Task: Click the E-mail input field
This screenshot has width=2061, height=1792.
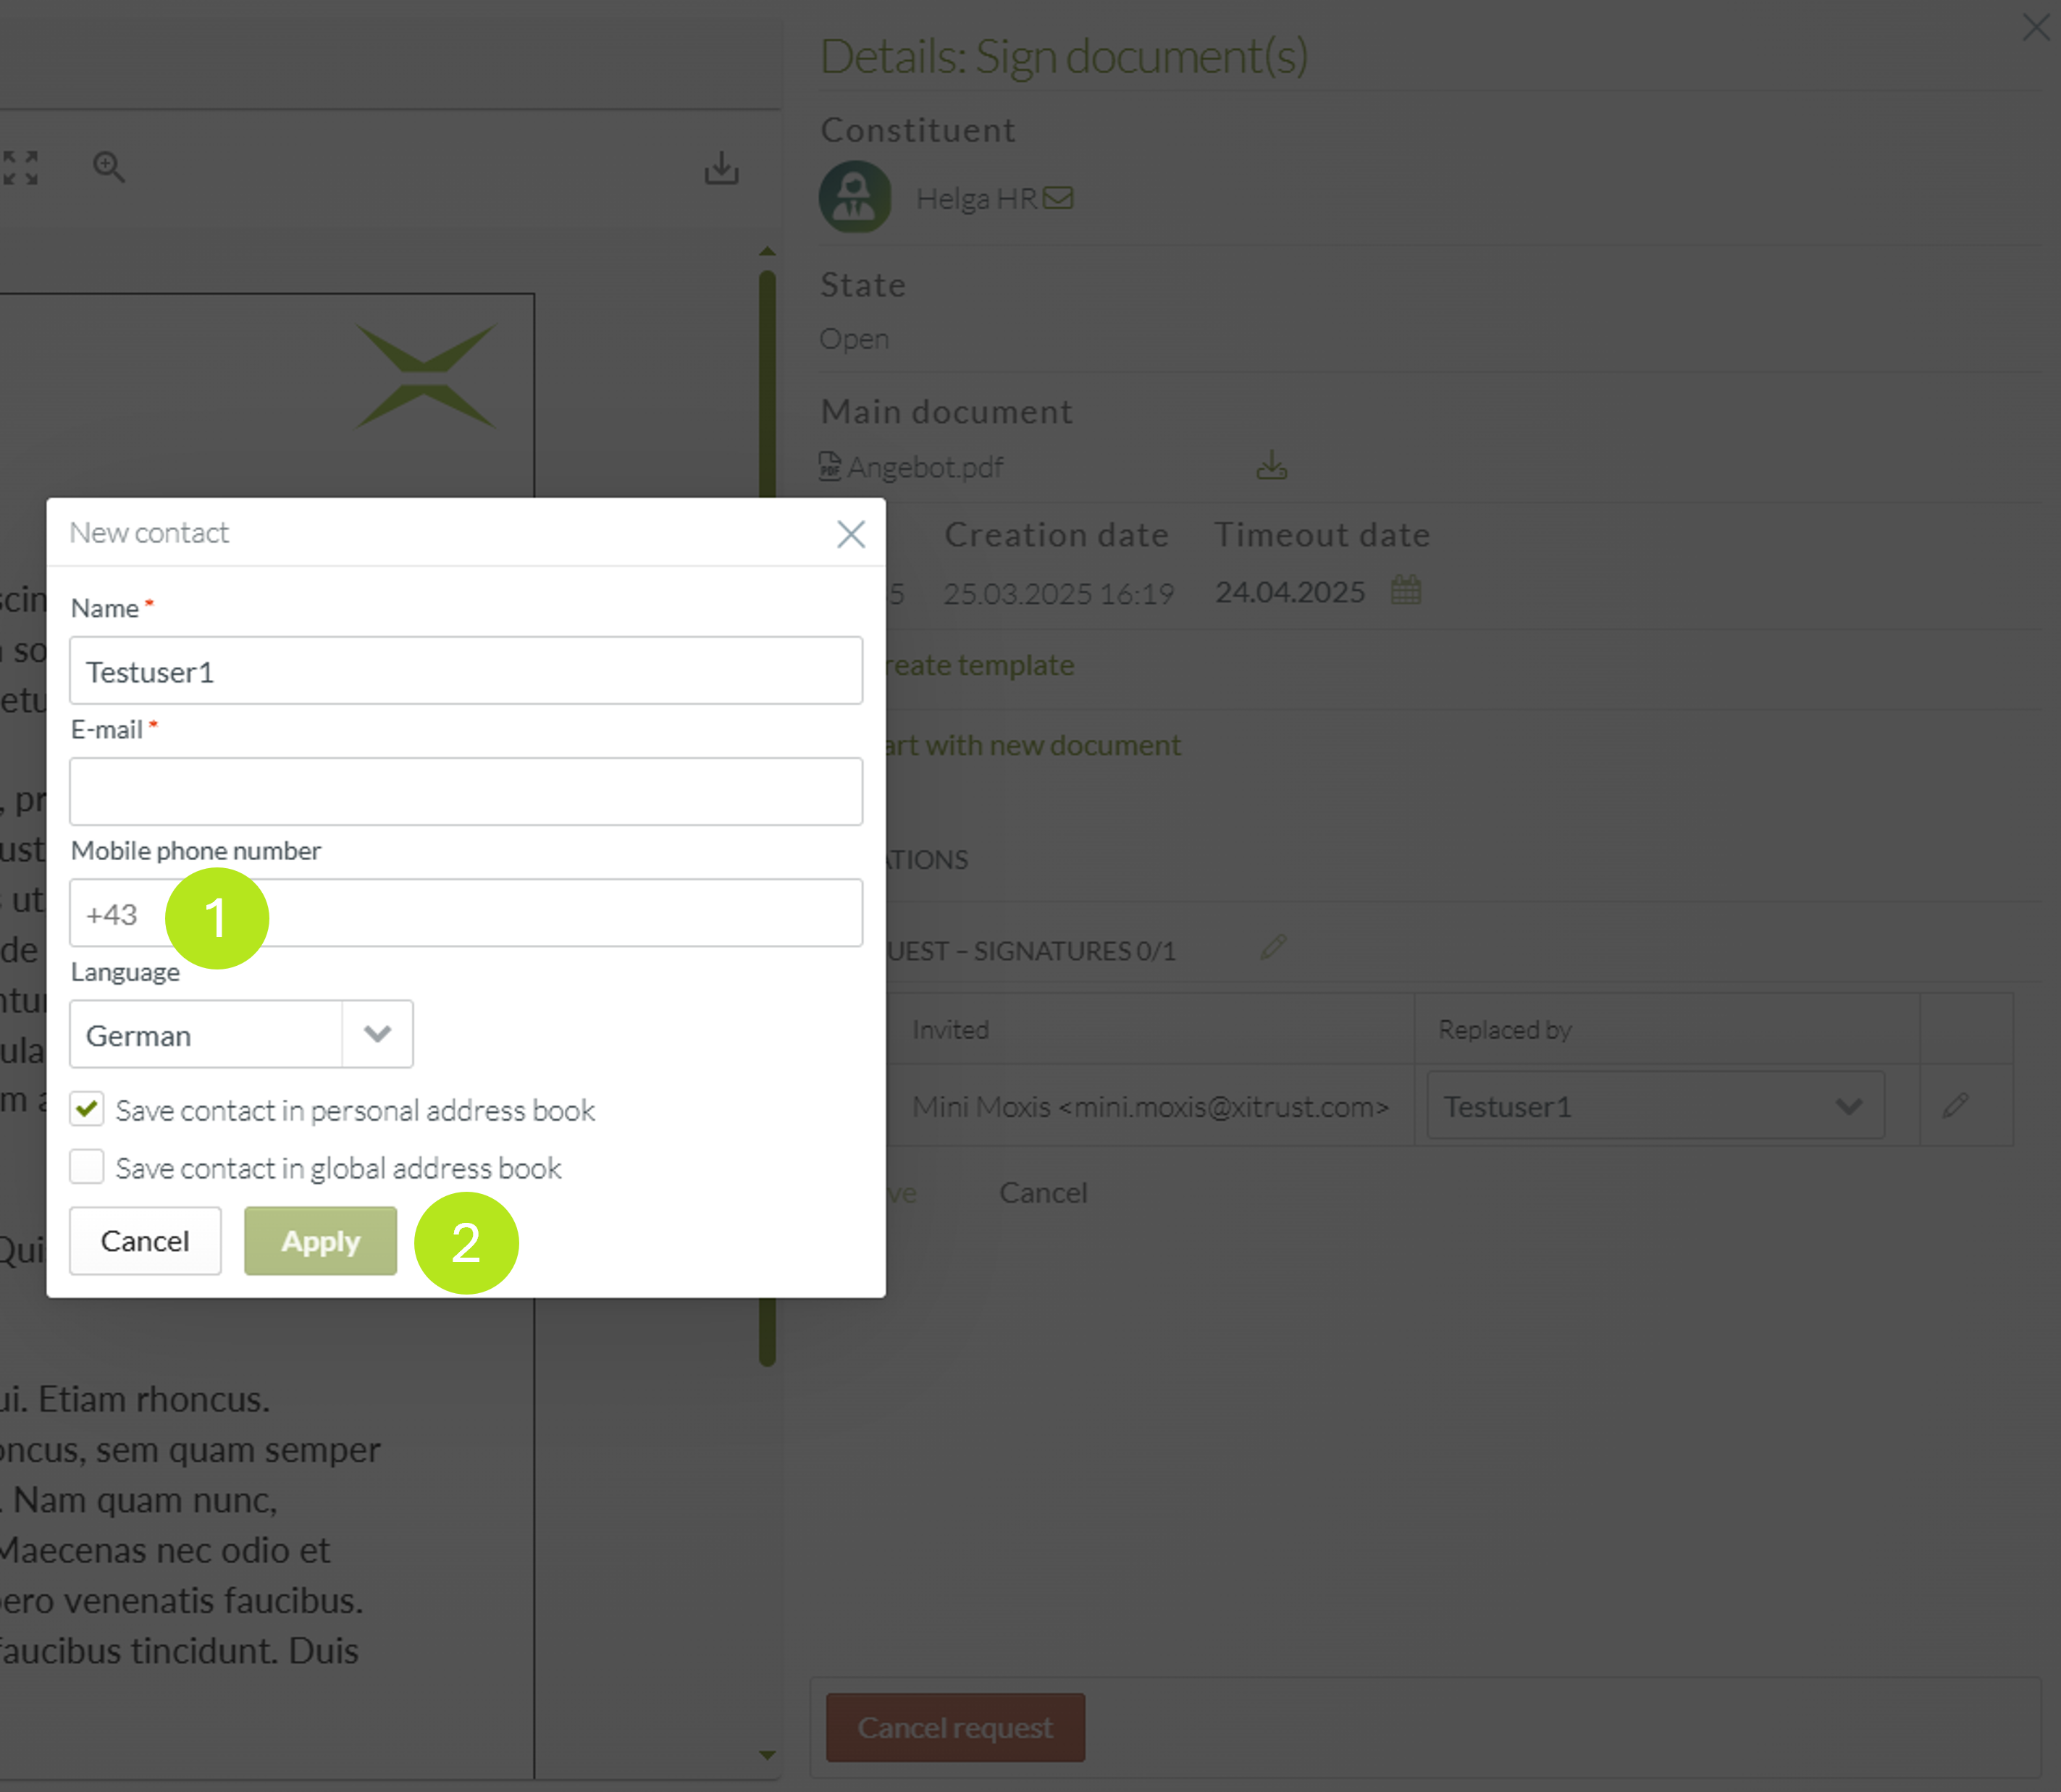Action: click(465, 791)
